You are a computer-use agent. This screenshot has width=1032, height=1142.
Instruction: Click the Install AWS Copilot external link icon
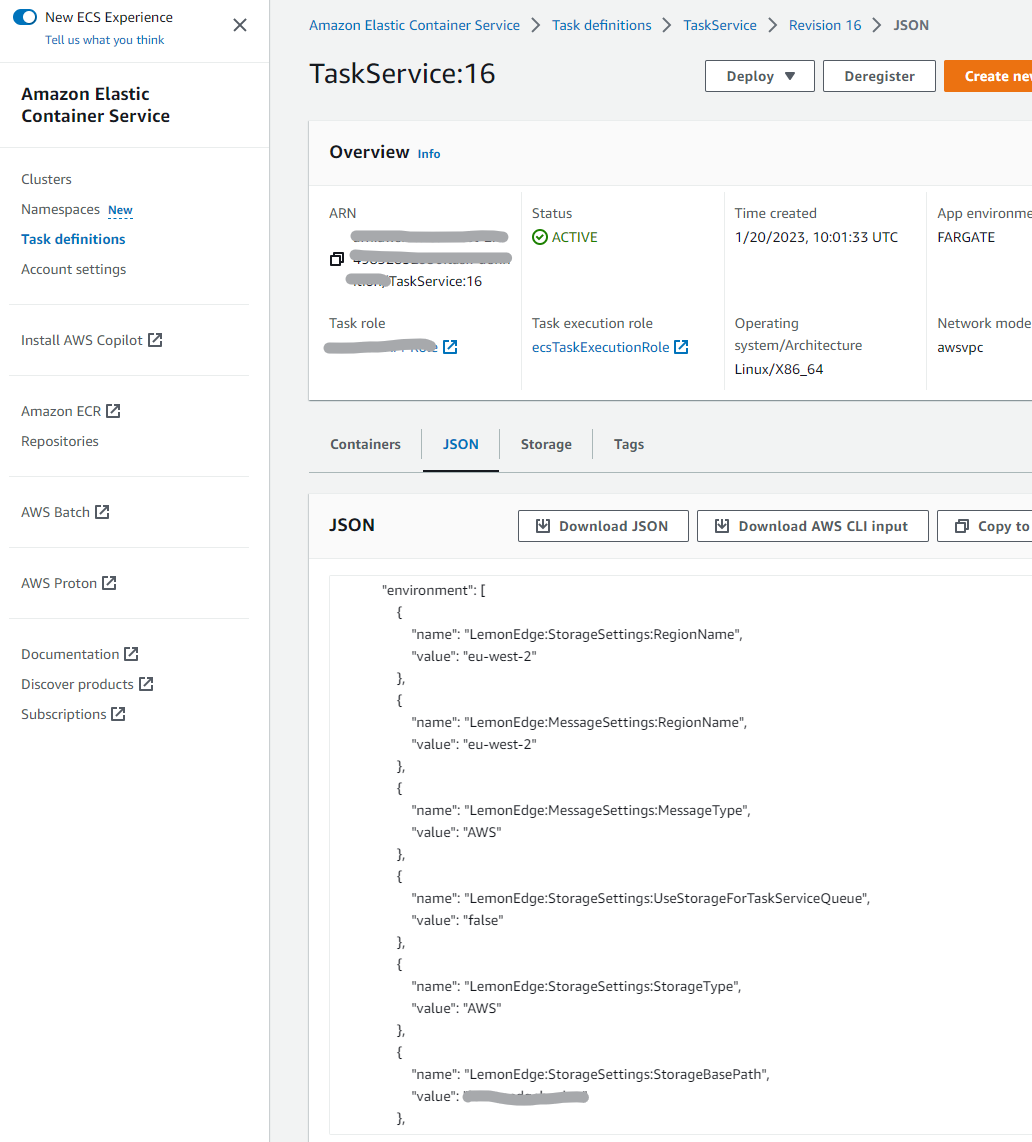155,340
